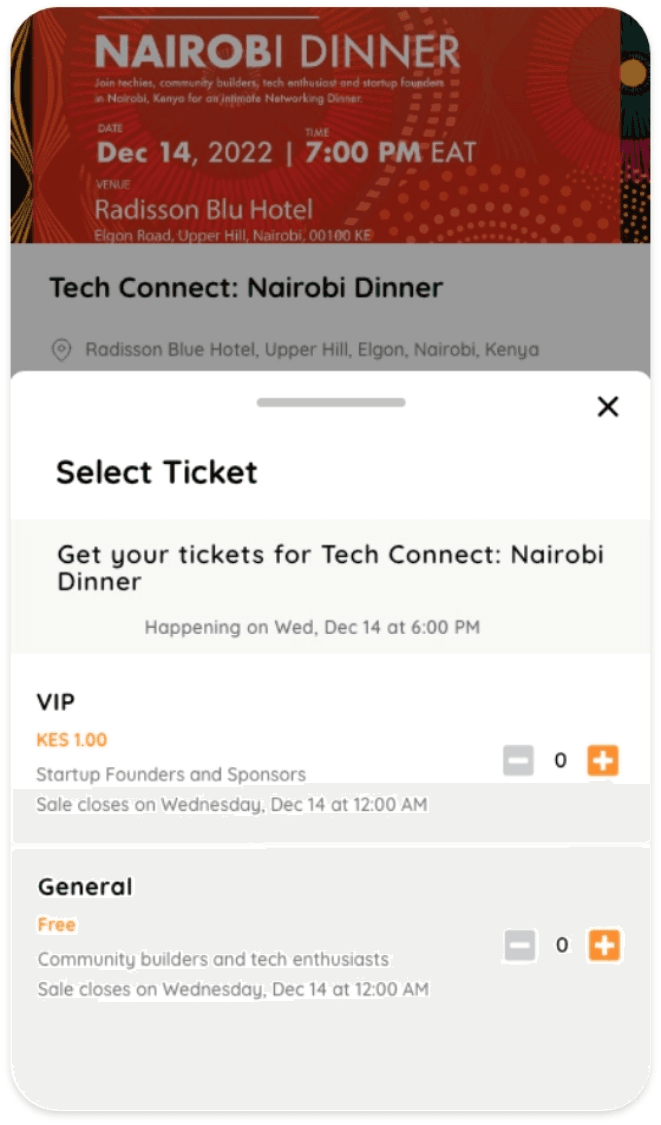The width and height of the screenshot is (661, 1125).
Task: Tap the Tech Connect: Nairobi Dinner title
Action: click(x=246, y=288)
